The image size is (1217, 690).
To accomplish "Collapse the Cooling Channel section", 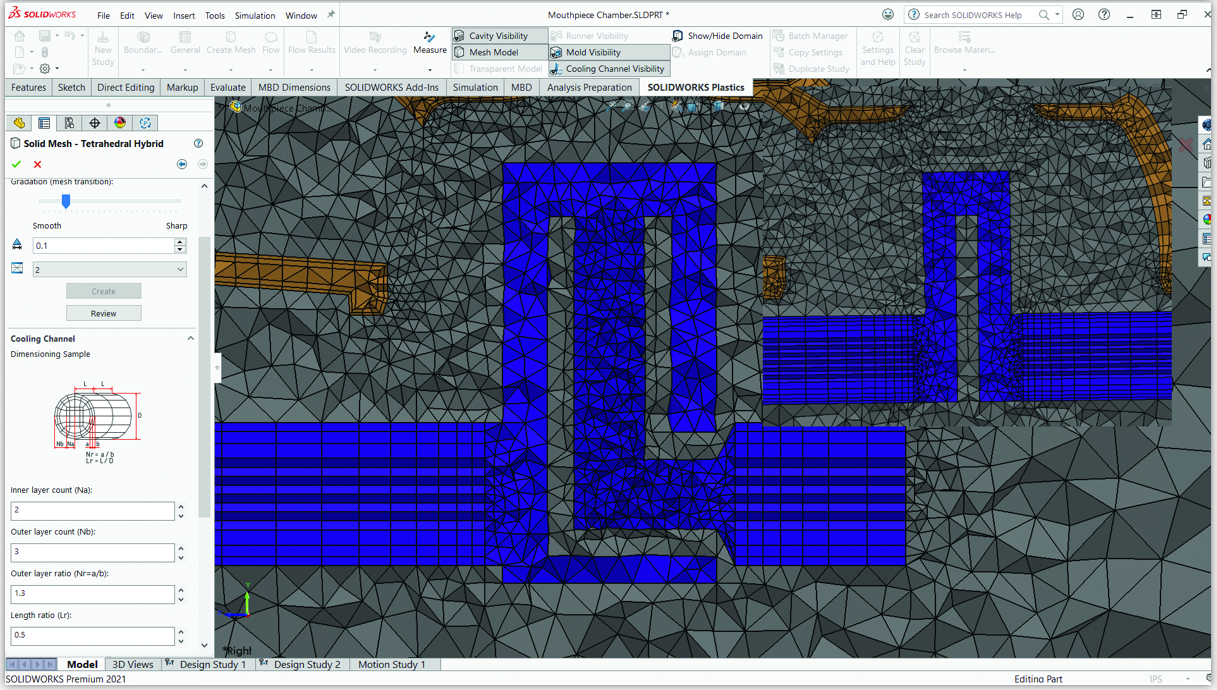I will pos(191,339).
